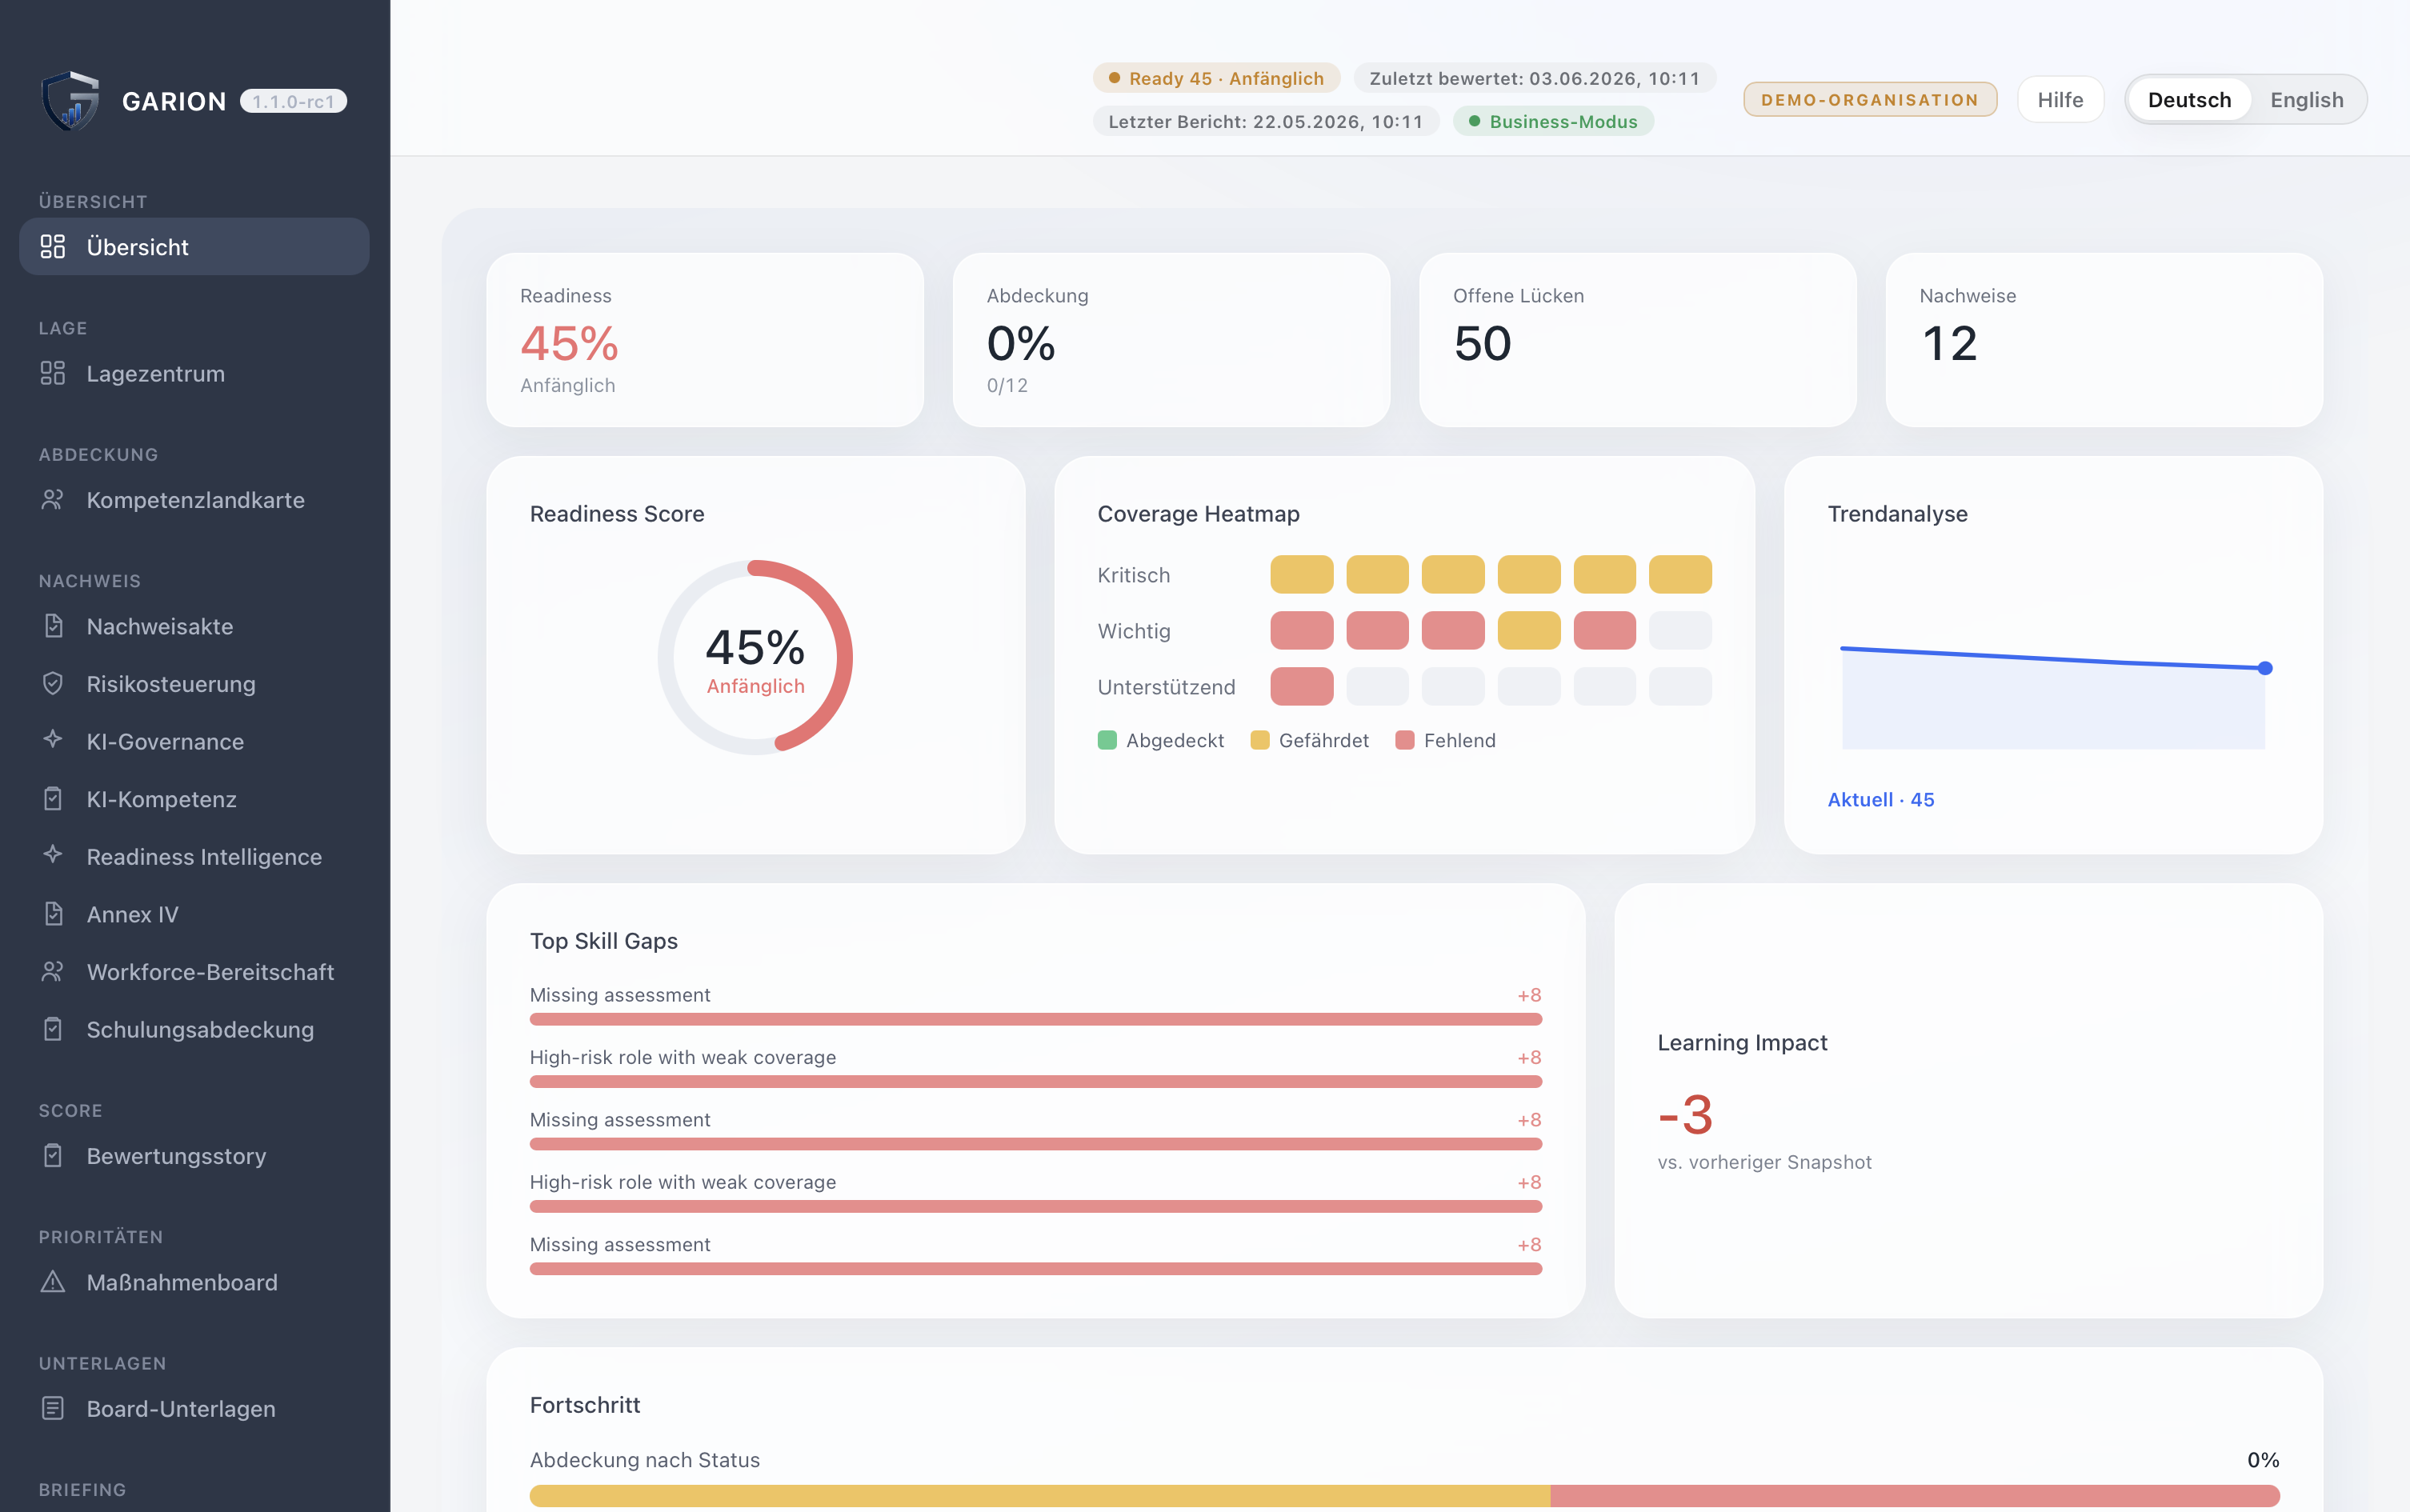The height and width of the screenshot is (1512, 2410).
Task: Click the GARION shield logo
Action: click(x=71, y=101)
